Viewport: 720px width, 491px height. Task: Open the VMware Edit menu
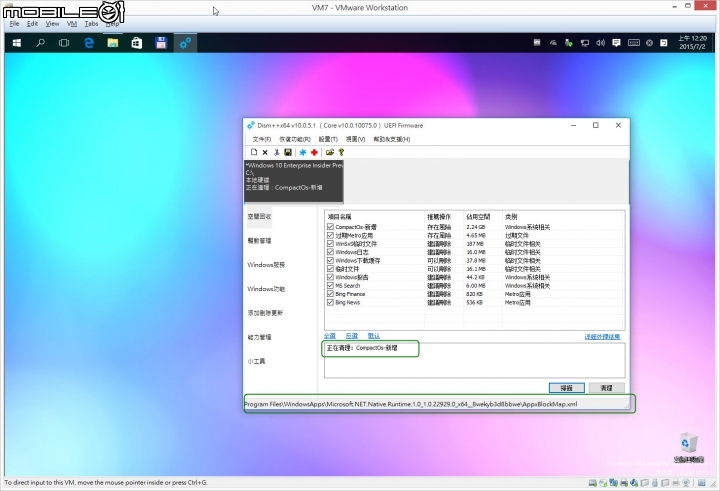tap(32, 24)
